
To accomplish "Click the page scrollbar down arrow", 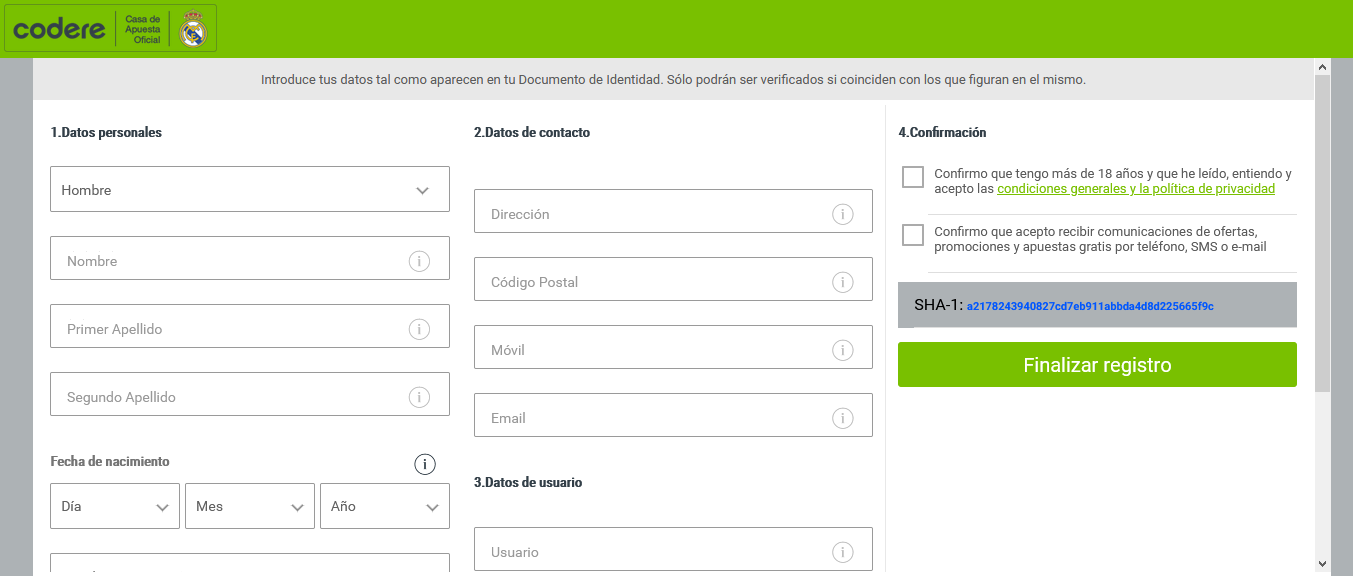I will [x=1322, y=564].
